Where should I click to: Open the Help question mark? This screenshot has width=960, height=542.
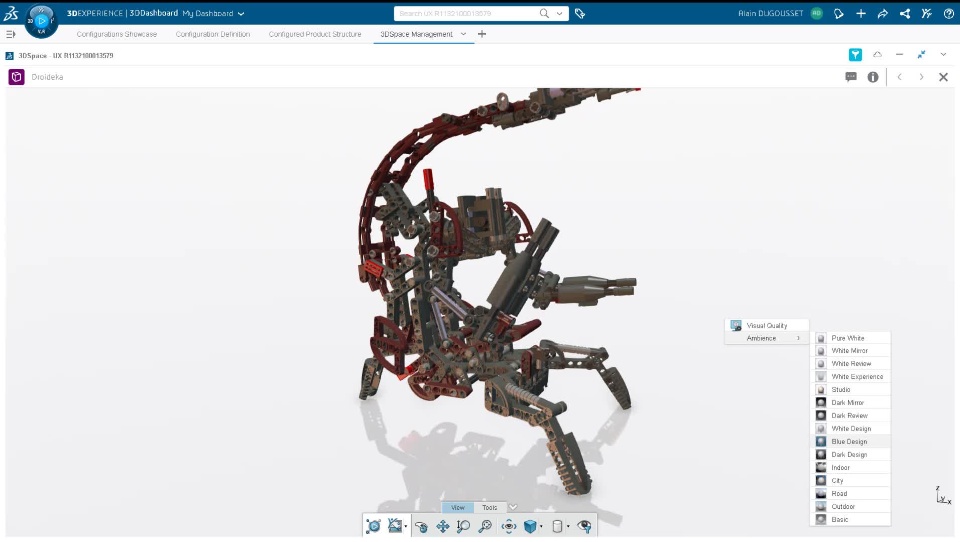(949, 13)
